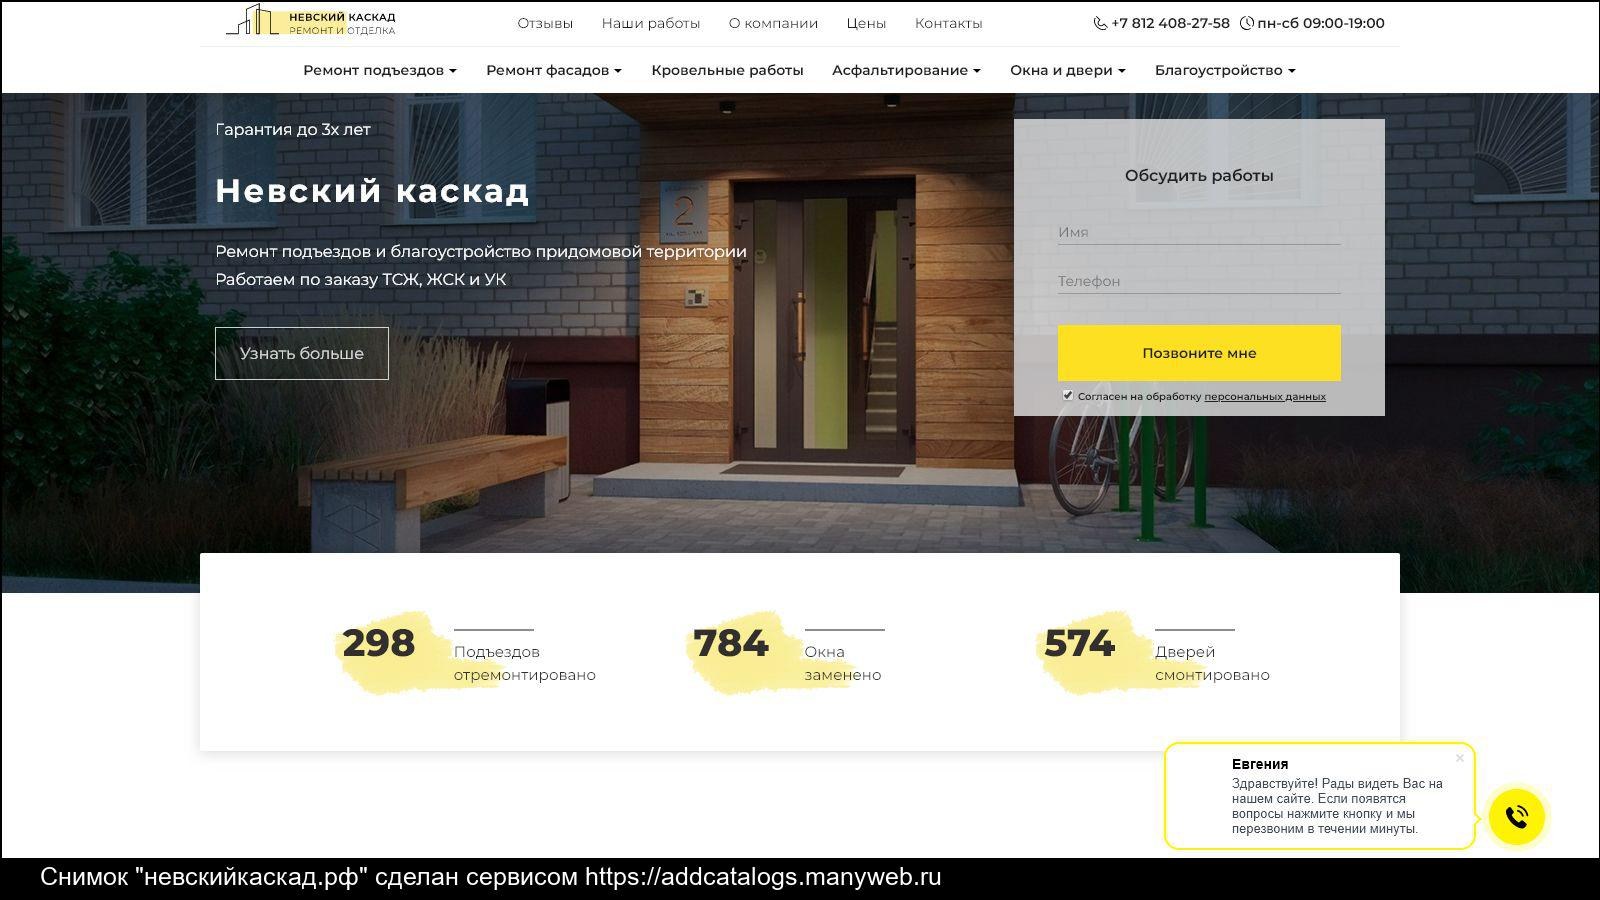
Task: Go to Кровельные работы page
Action: (x=727, y=70)
